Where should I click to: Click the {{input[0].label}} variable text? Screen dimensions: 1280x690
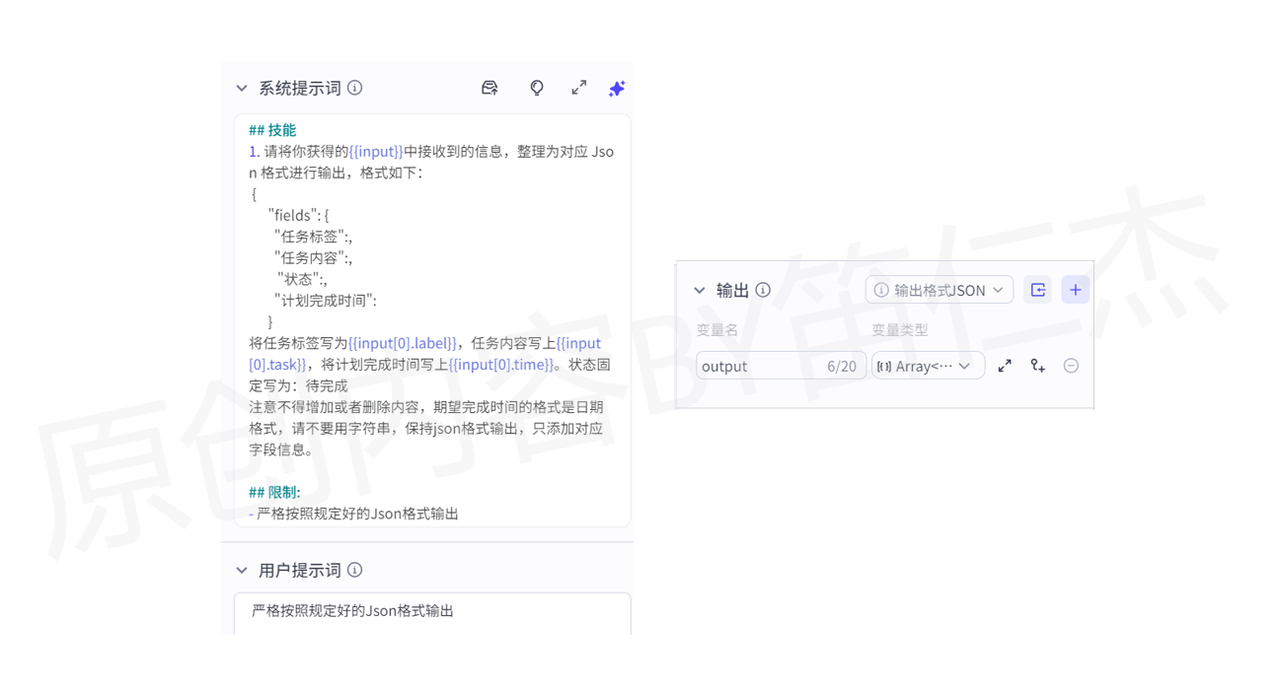click(403, 343)
